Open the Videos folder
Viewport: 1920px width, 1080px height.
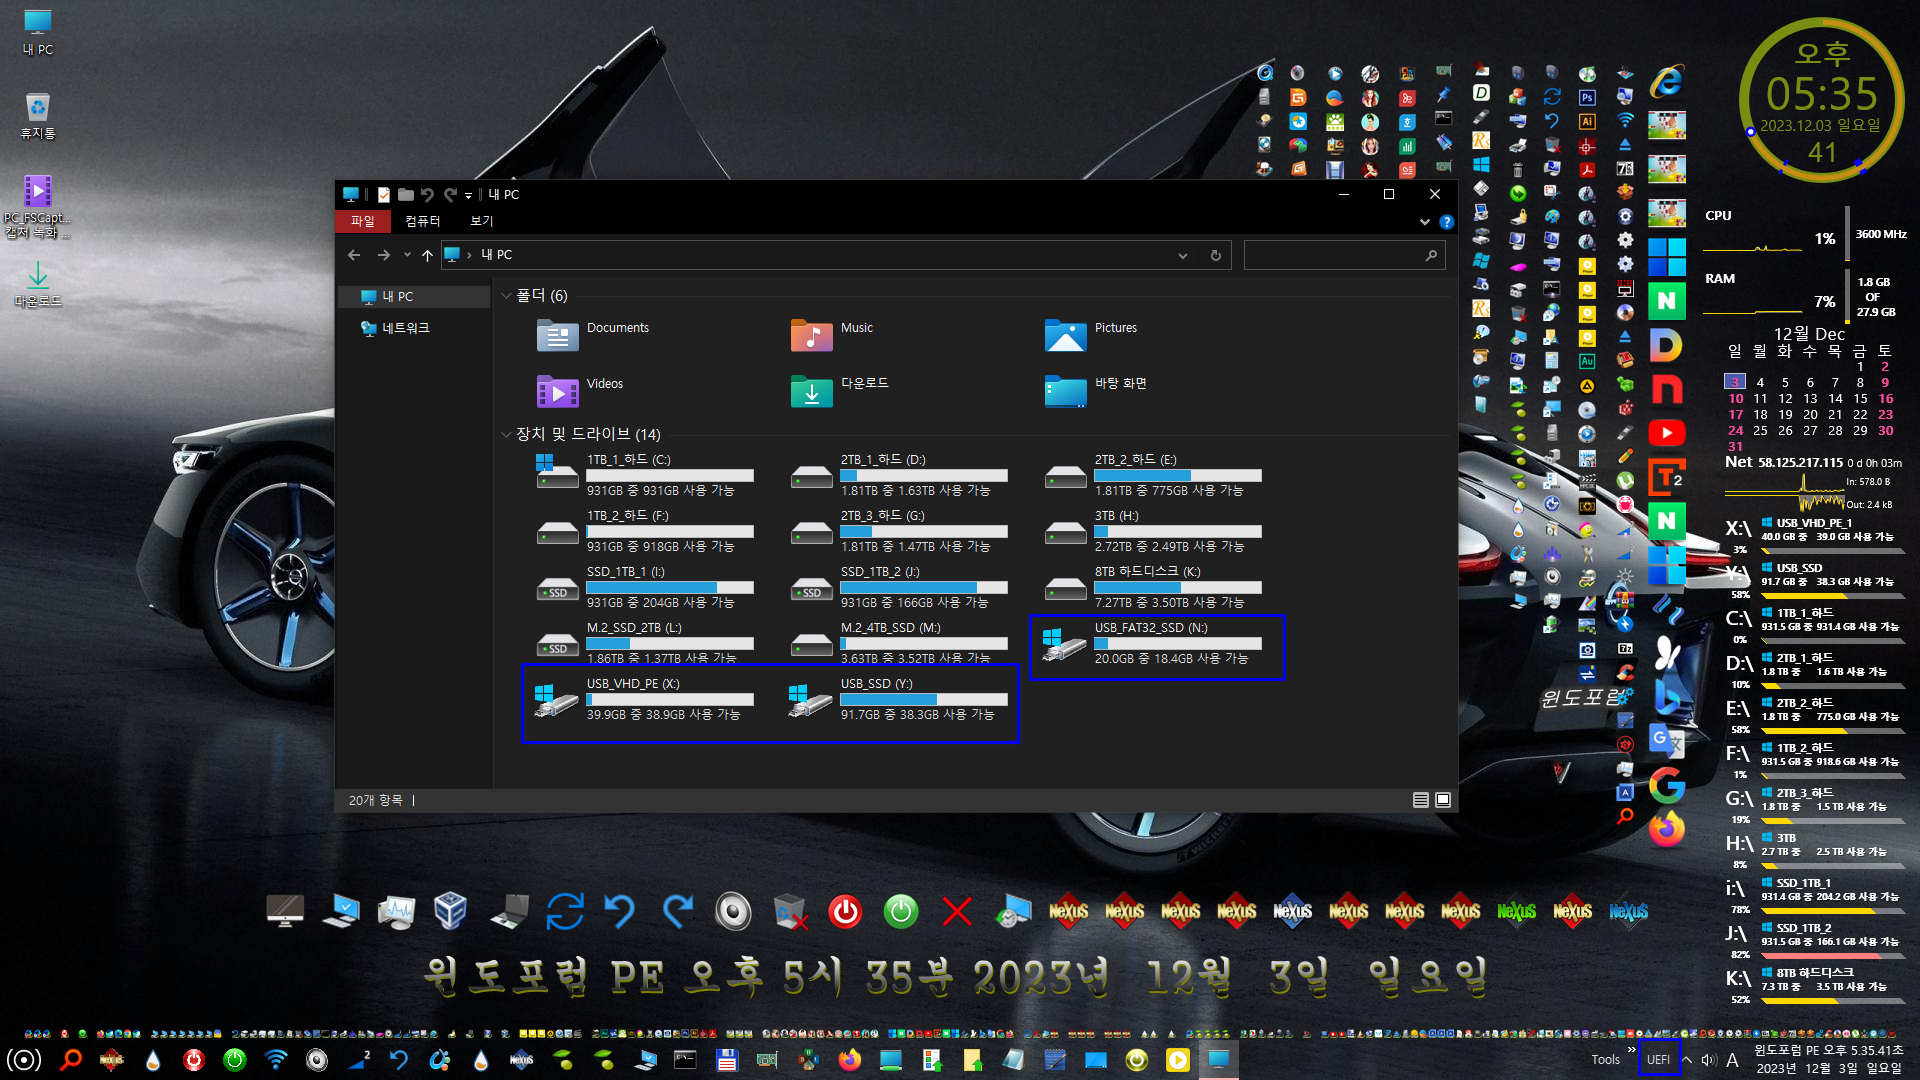tap(580, 389)
